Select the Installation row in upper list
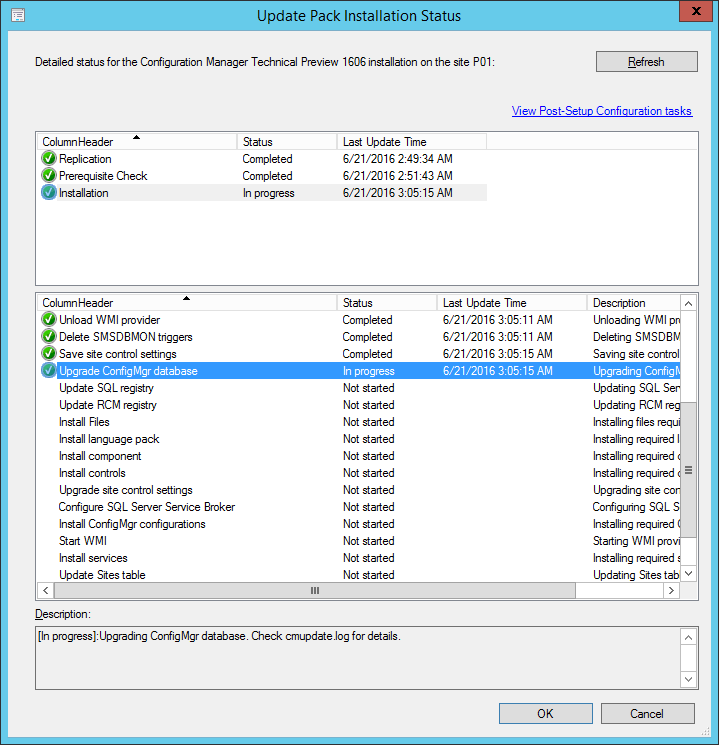Screen dimensions: 719x745 click(x=262, y=192)
